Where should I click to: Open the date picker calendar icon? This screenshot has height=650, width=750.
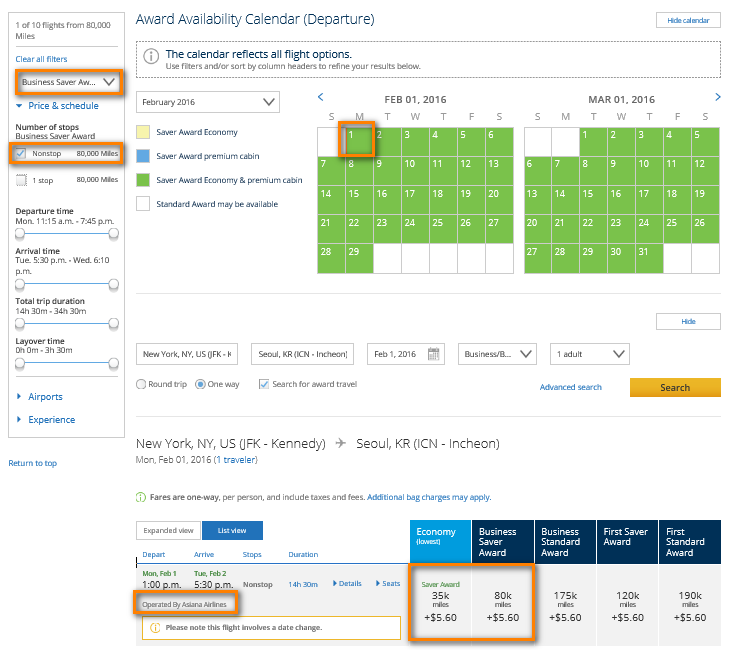pyautogui.click(x=434, y=355)
